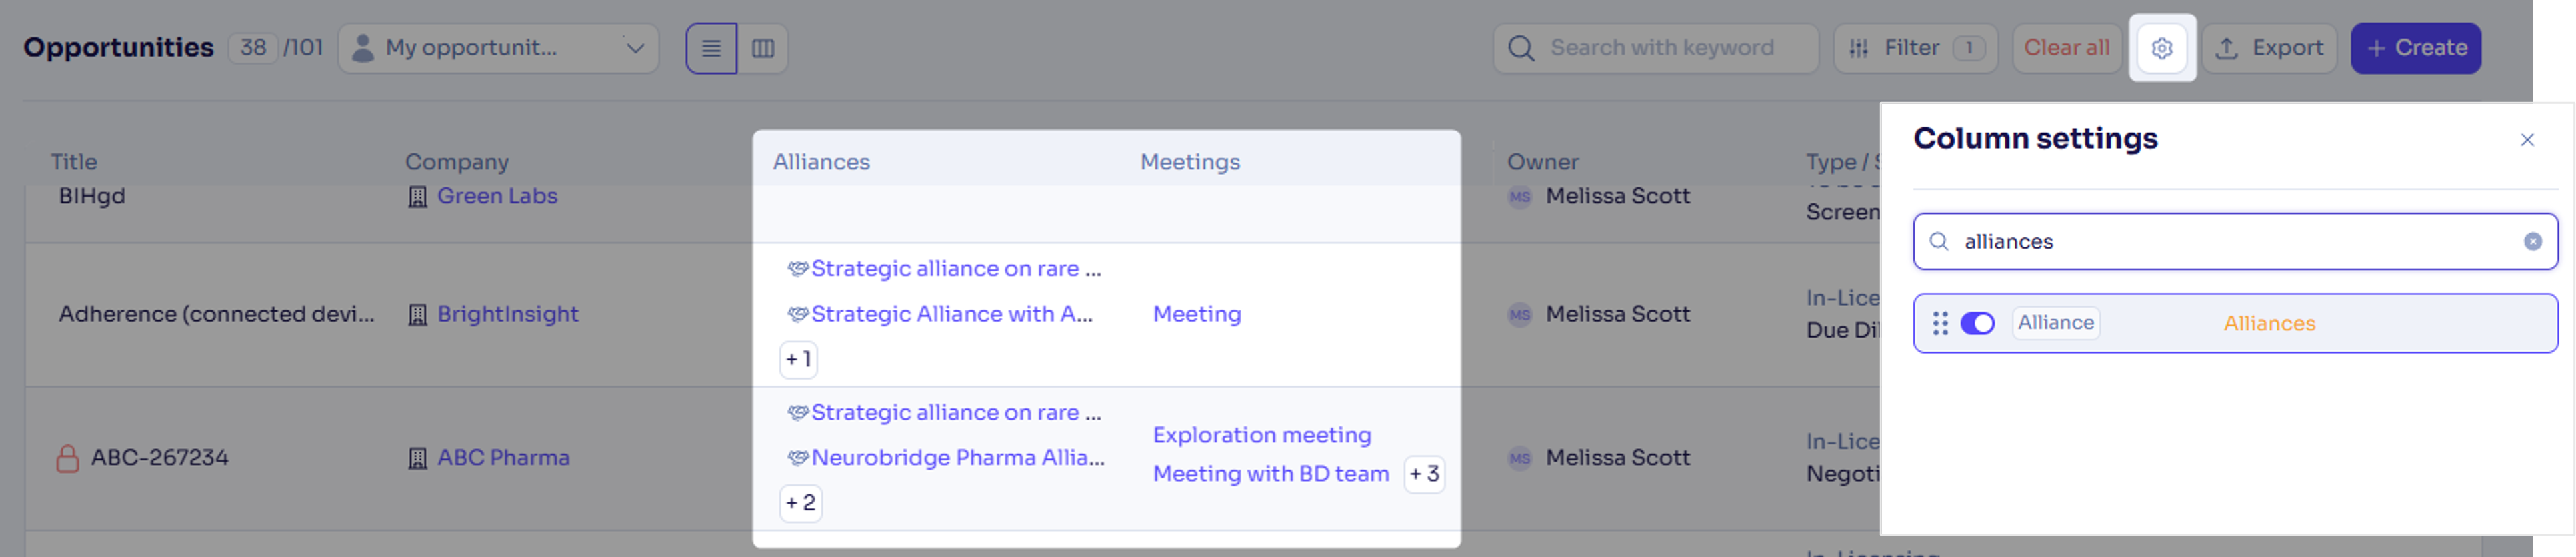Image resolution: width=2576 pixels, height=557 pixels.
Task: Open the Exploration meeting link
Action: pos(1261,435)
